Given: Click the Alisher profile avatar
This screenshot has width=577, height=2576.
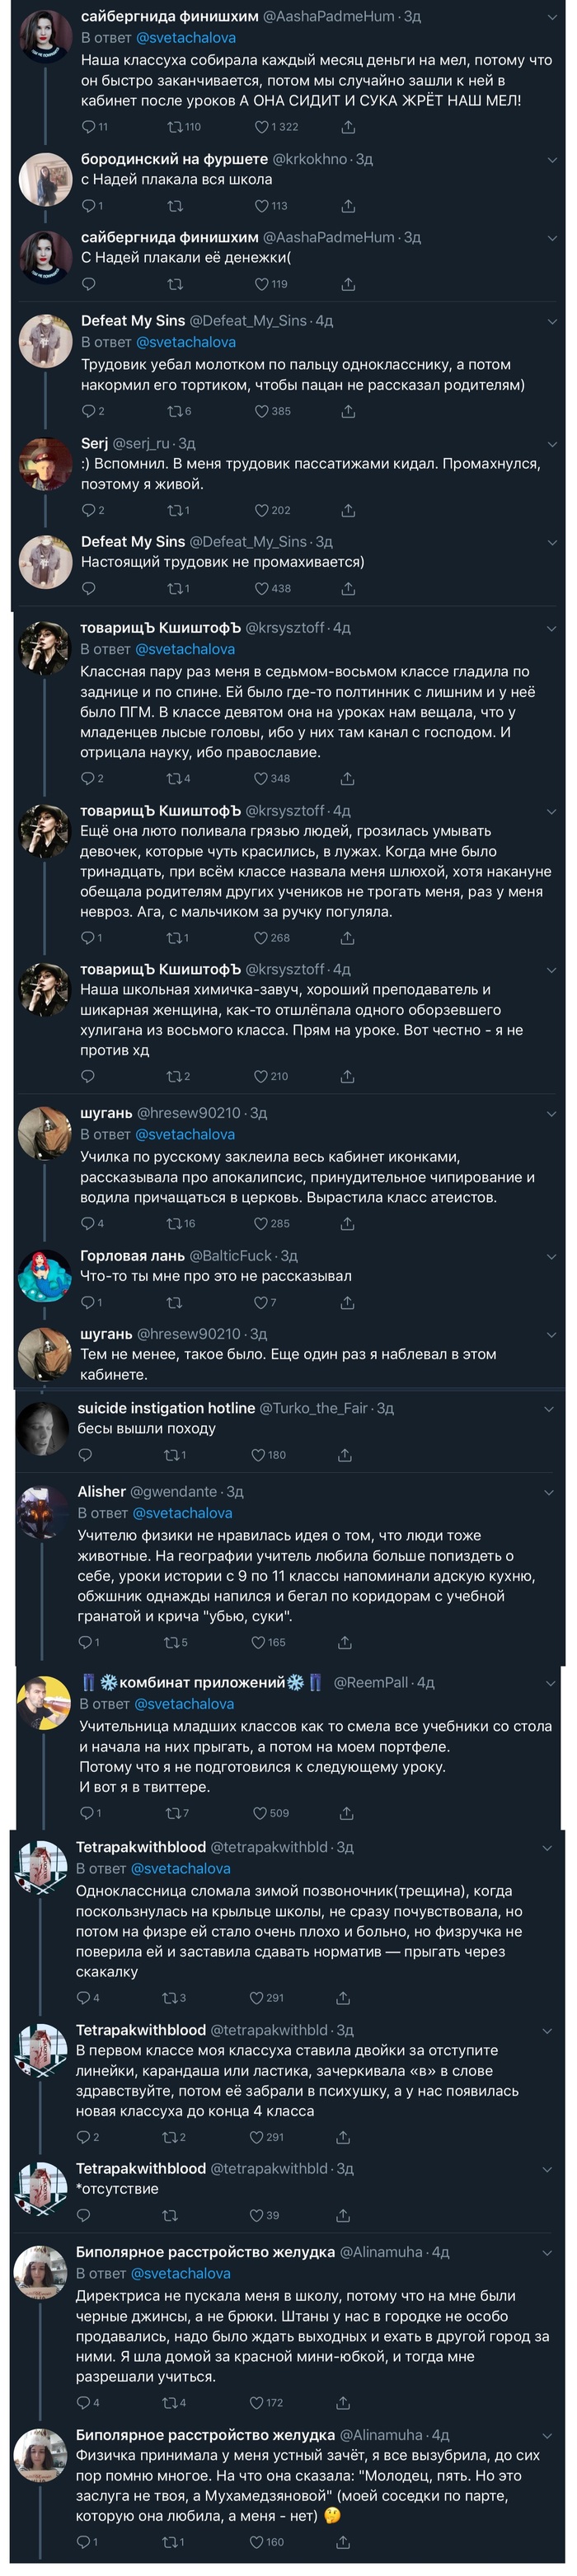Looking at the screenshot, I should [x=44, y=1512].
